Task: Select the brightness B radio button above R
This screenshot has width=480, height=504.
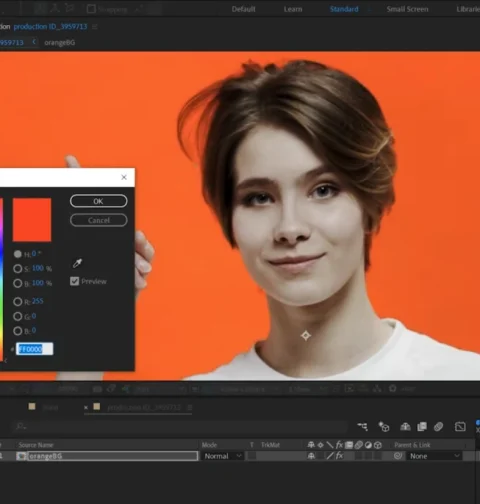Action: tap(18, 283)
